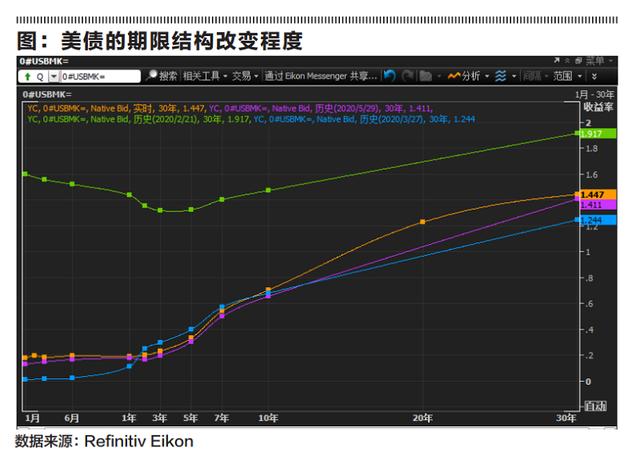Click the blue undo arrow icon
Viewport: 640px width, 468px height.
pos(390,76)
